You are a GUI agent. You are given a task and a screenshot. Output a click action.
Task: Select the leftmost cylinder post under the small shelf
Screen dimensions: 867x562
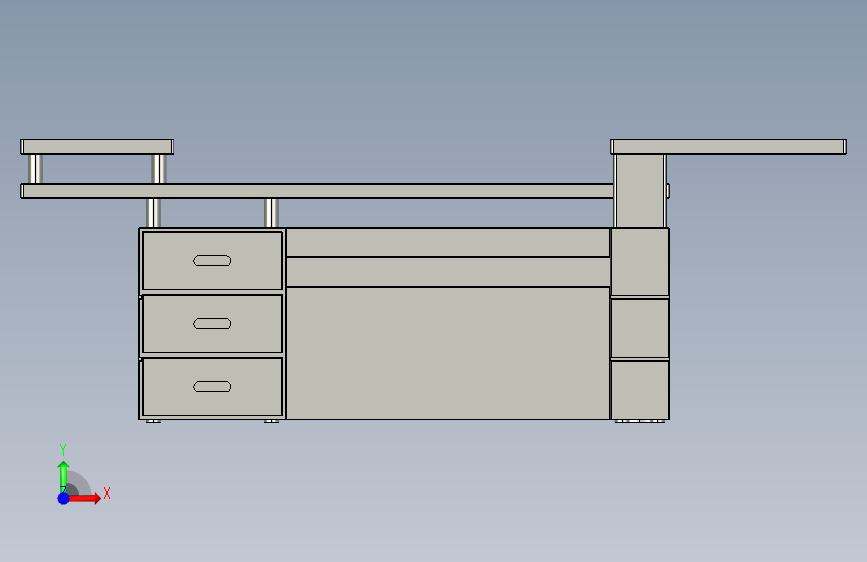[35, 169]
